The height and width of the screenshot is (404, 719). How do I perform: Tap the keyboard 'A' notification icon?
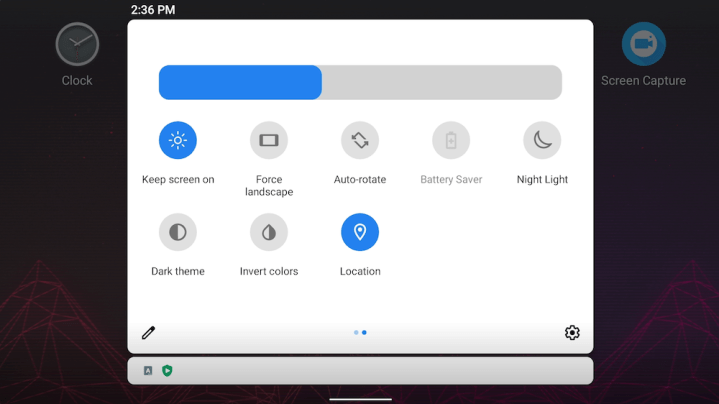[x=148, y=371]
